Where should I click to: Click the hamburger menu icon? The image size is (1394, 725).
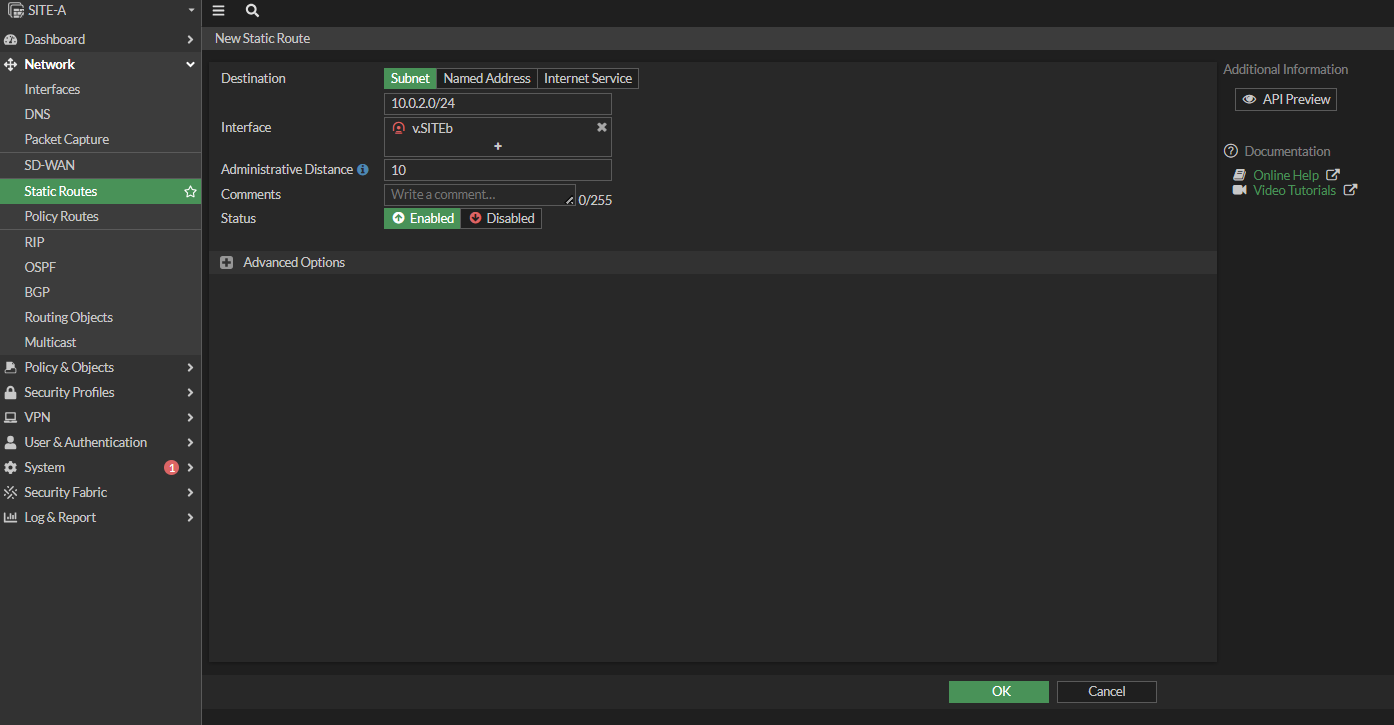[219, 10]
